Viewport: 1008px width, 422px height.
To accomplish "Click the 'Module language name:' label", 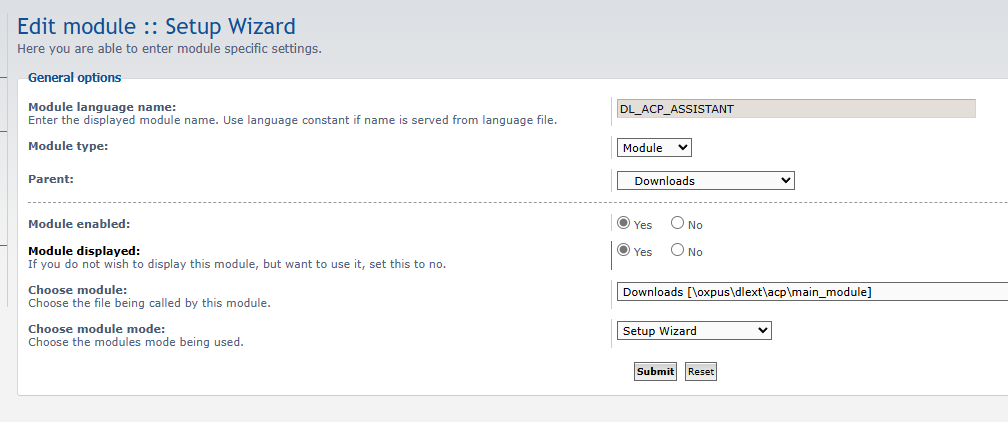I will coord(102,107).
